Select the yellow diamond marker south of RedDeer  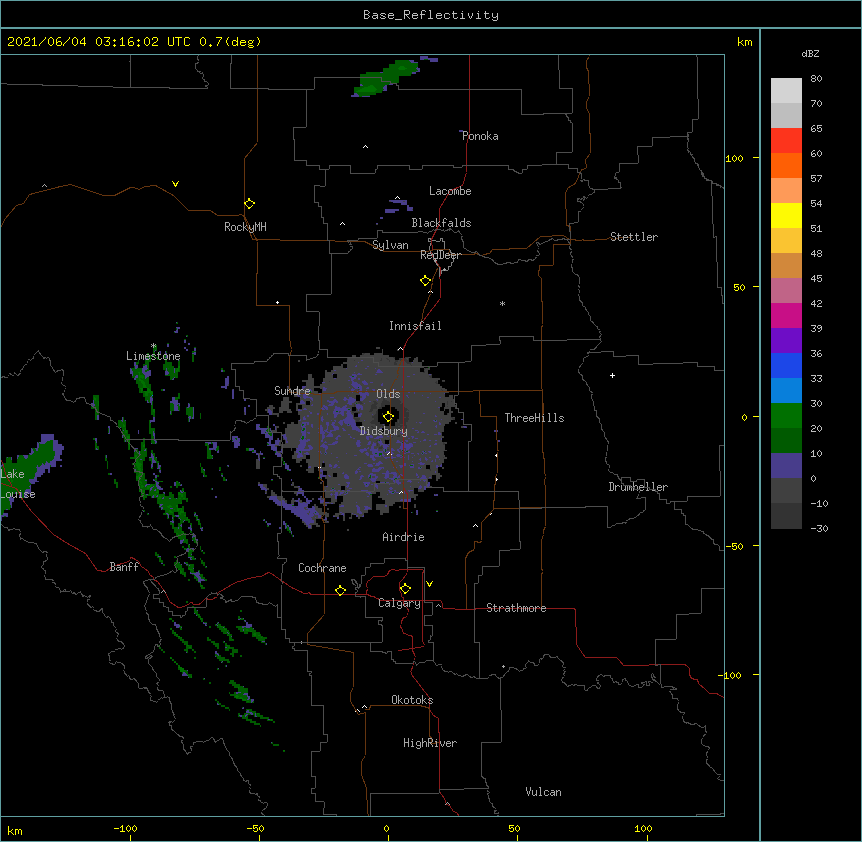[x=425, y=281]
